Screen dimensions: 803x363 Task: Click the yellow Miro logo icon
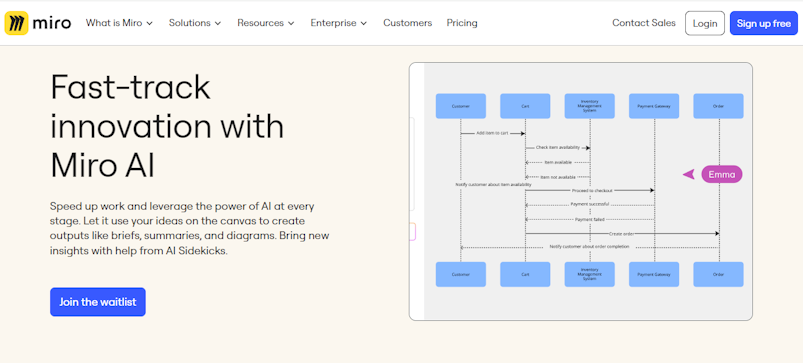[16, 23]
